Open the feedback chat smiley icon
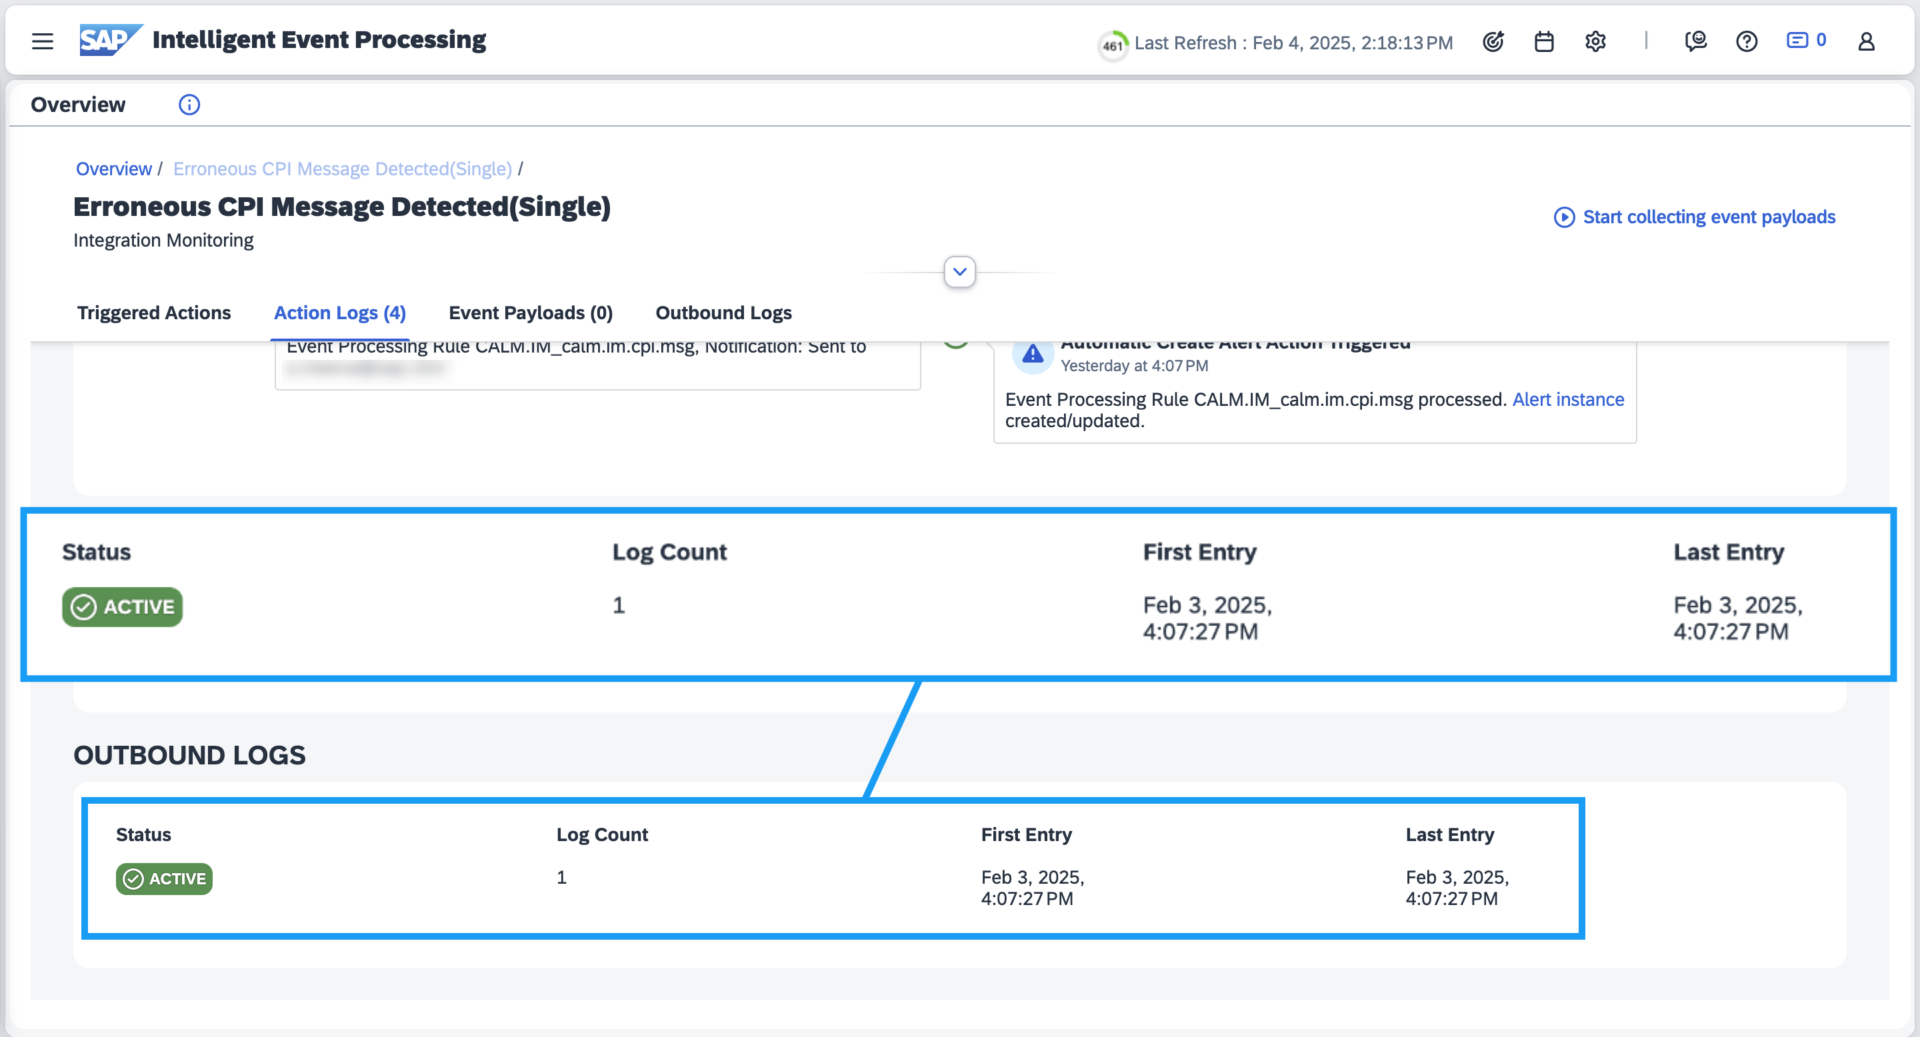This screenshot has width=1920, height=1037. pyautogui.click(x=1695, y=41)
